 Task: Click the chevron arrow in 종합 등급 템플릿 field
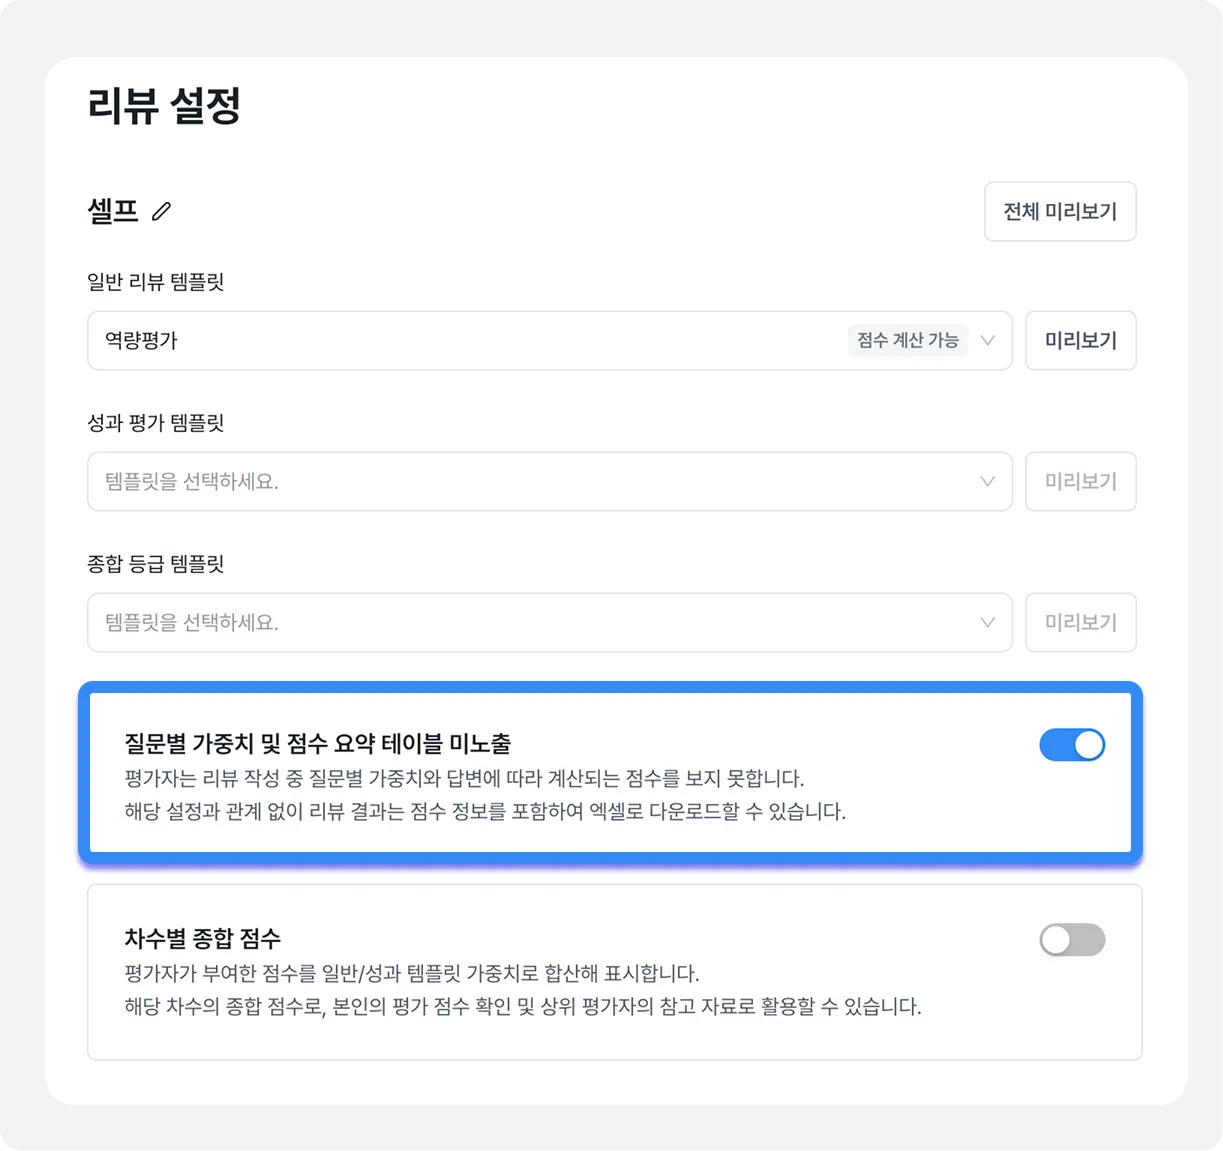(988, 622)
